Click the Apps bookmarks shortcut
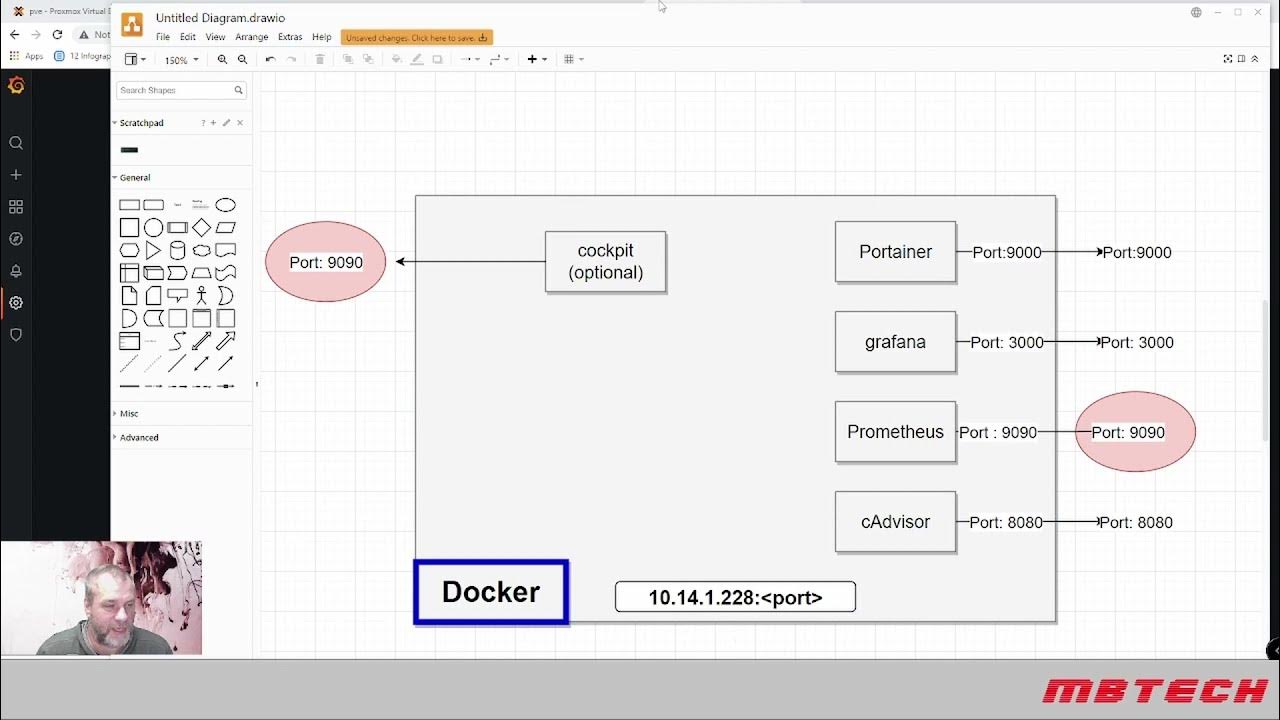 point(28,56)
